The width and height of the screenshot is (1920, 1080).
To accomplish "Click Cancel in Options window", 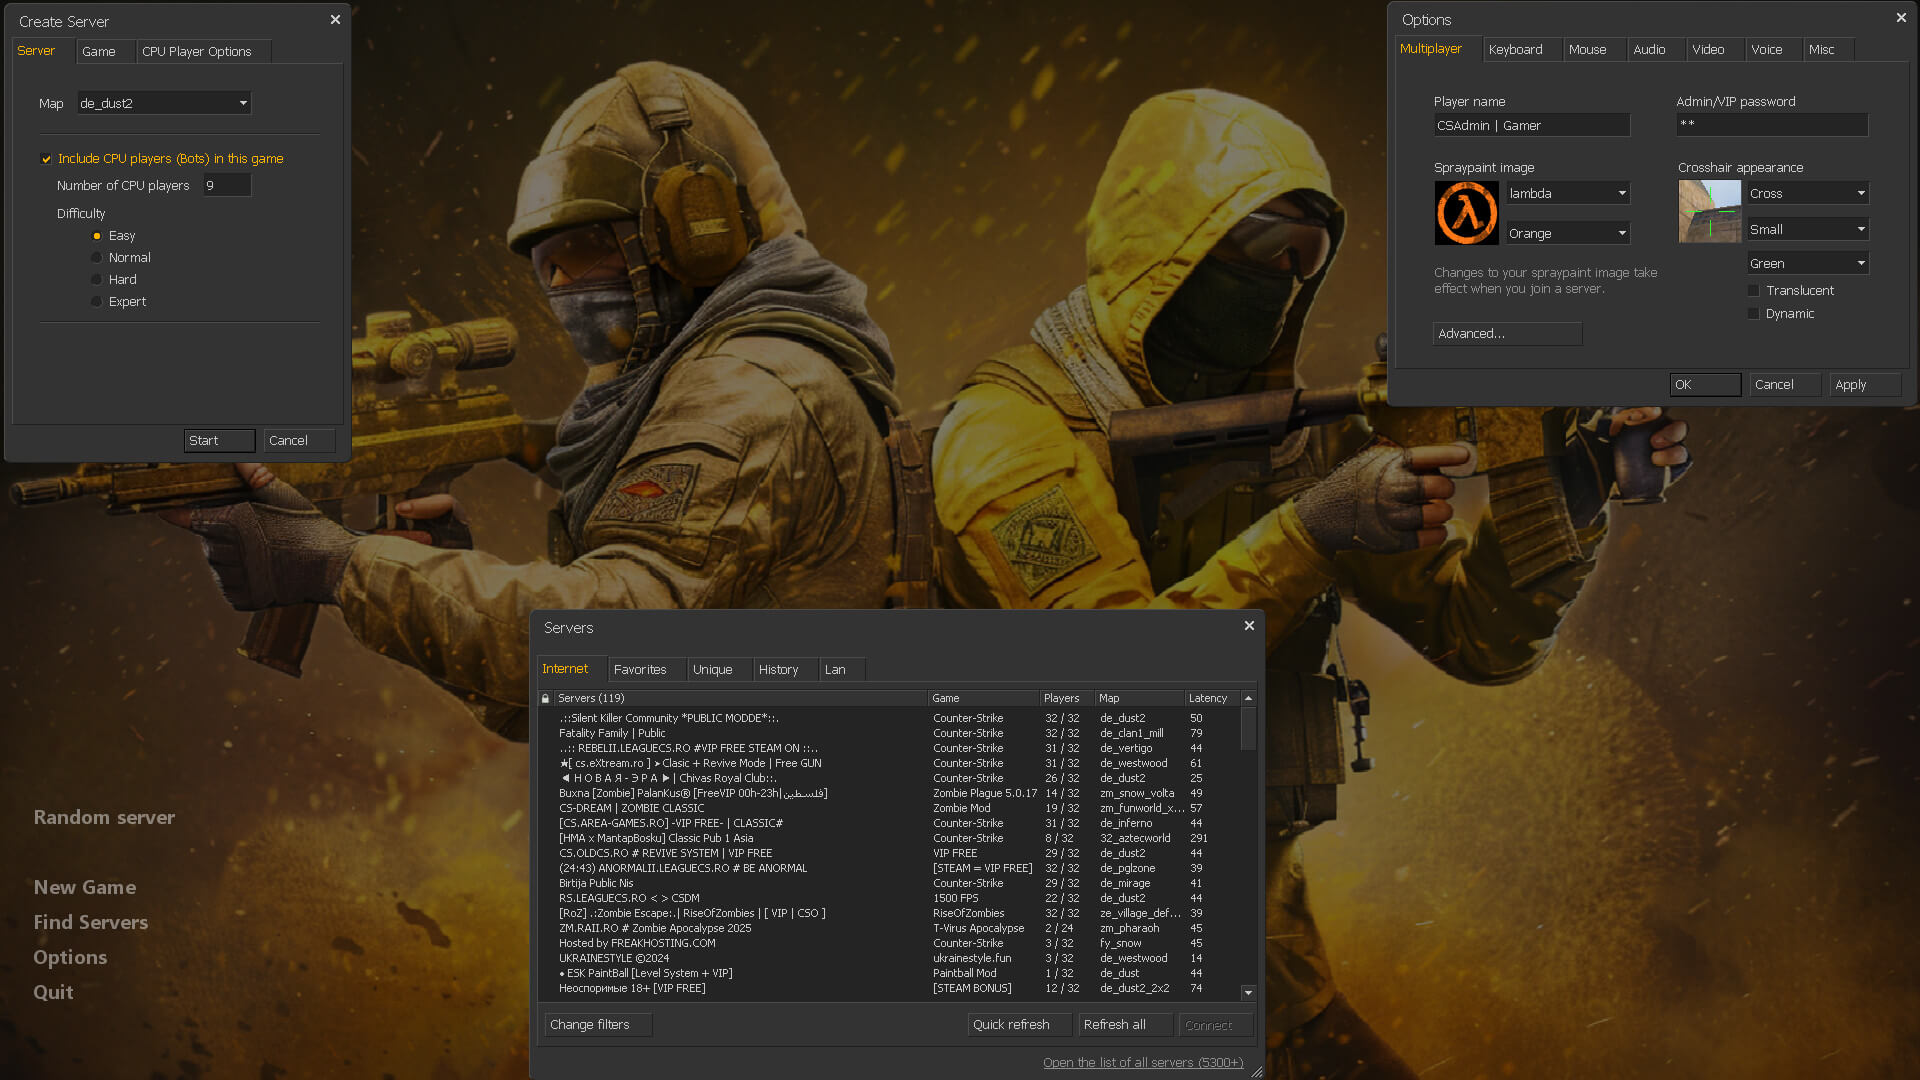I will [x=1785, y=385].
